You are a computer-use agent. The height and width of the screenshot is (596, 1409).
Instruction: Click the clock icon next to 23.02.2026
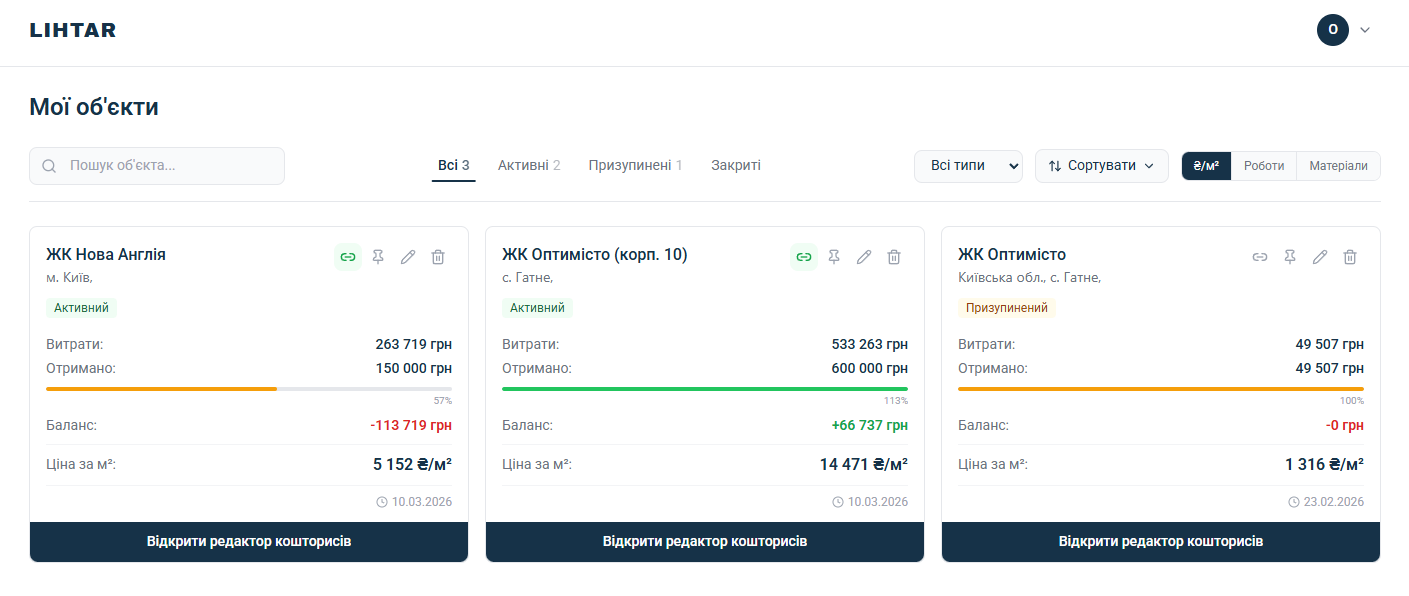tap(1295, 502)
